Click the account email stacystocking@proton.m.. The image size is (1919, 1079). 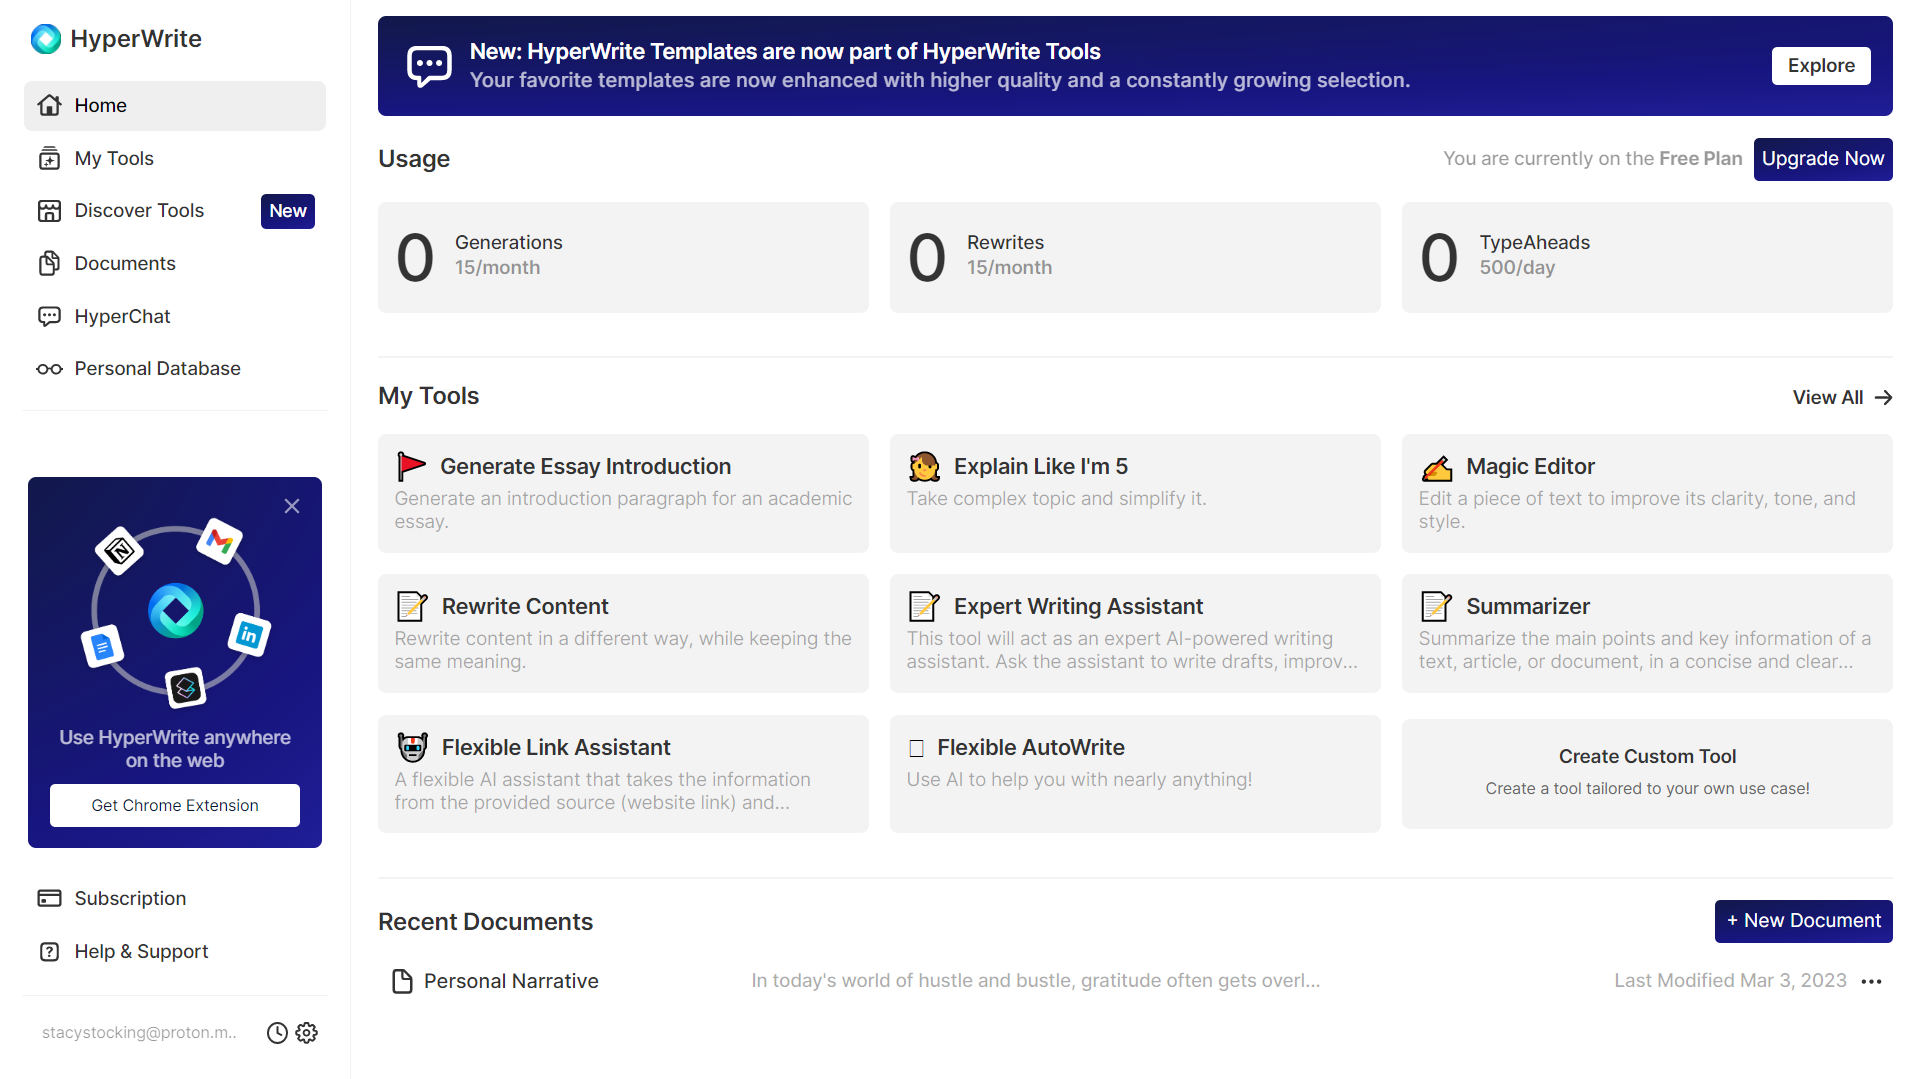(x=139, y=1033)
